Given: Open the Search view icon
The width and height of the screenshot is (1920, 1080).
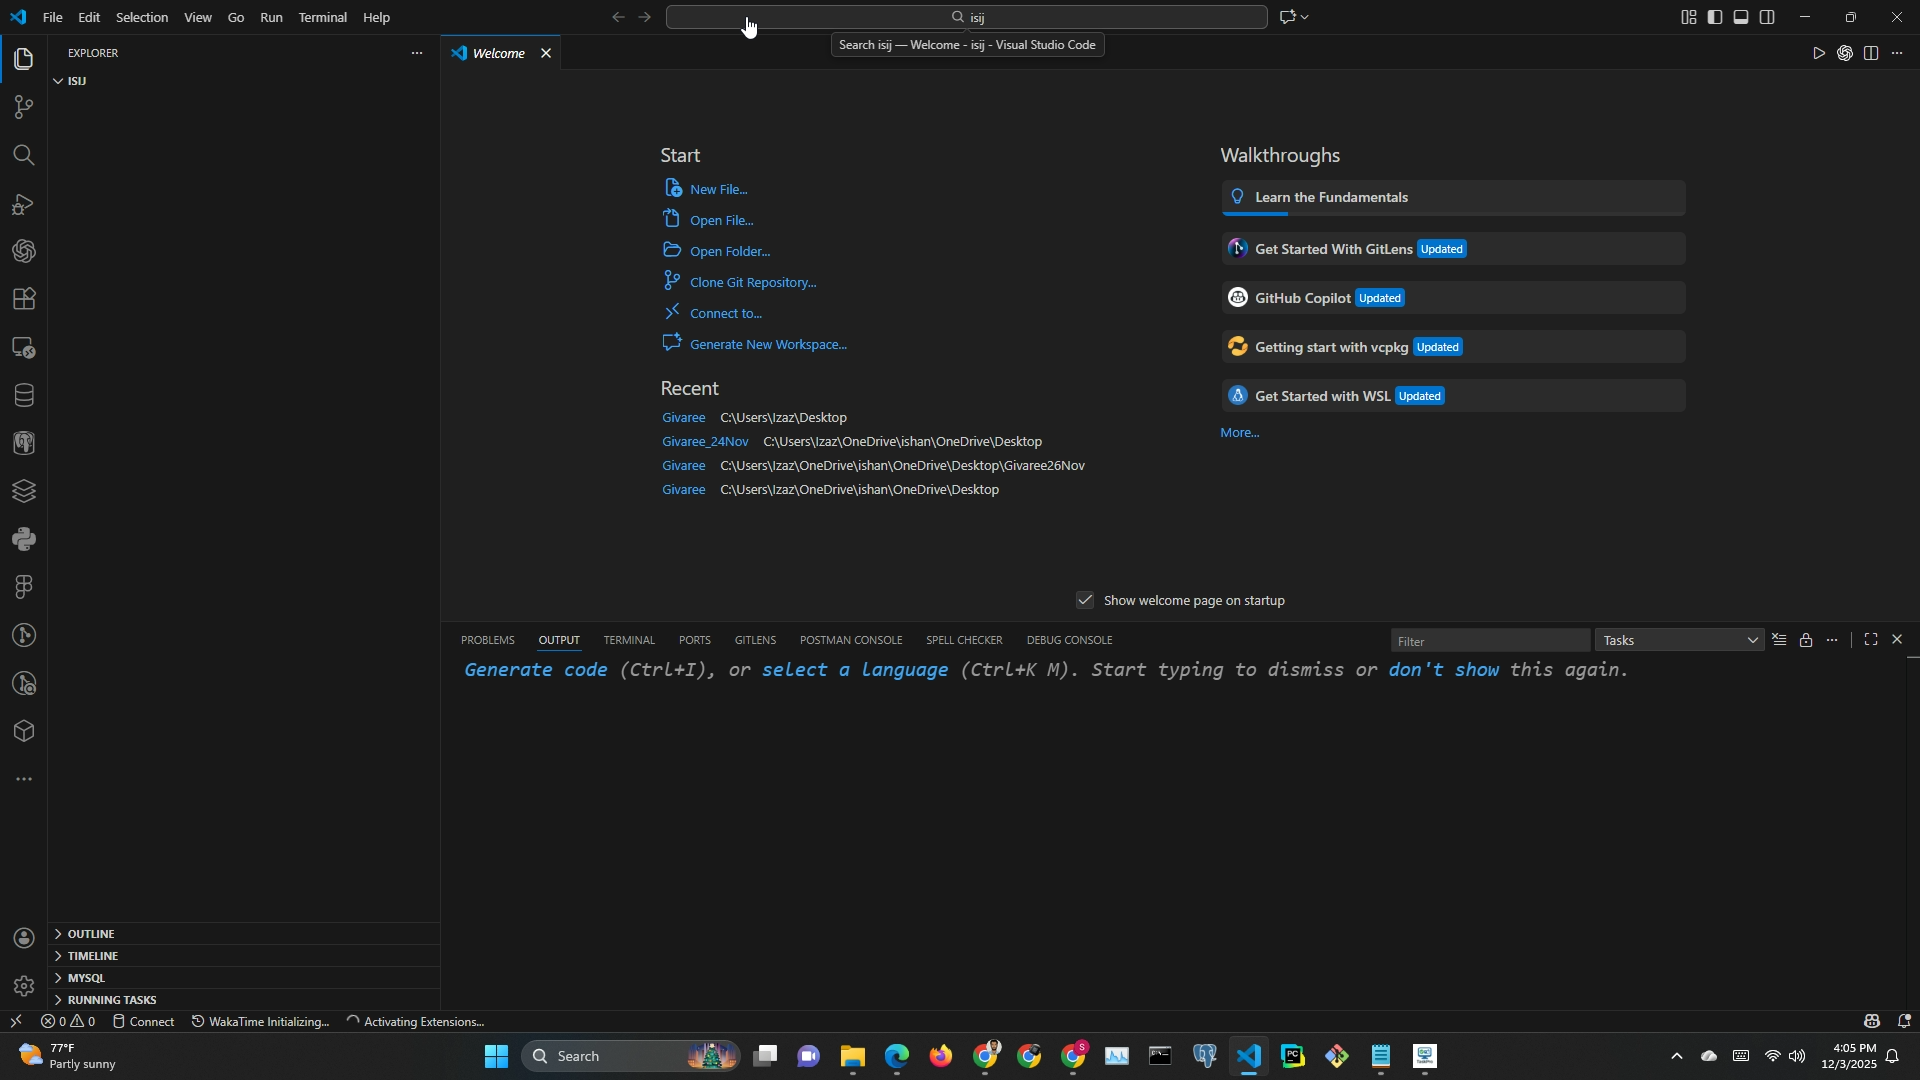Looking at the screenshot, I should click(x=23, y=155).
